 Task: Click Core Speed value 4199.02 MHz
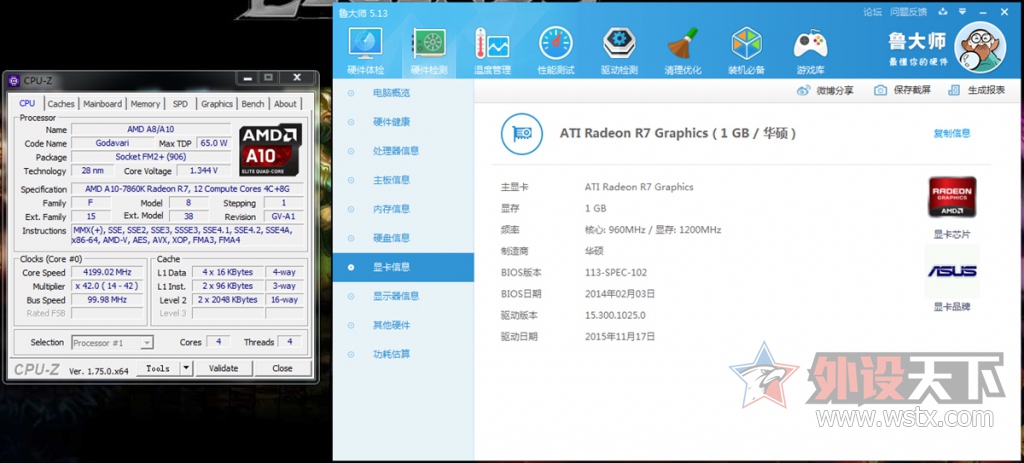pos(107,272)
